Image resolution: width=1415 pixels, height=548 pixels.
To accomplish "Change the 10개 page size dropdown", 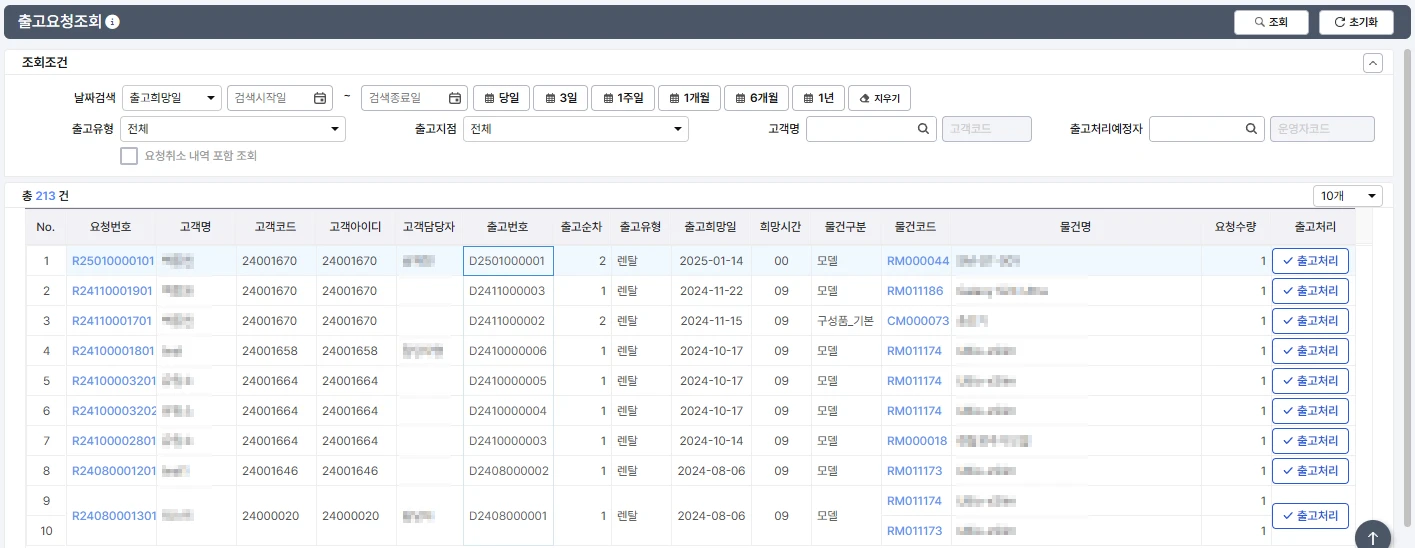I will (1347, 196).
